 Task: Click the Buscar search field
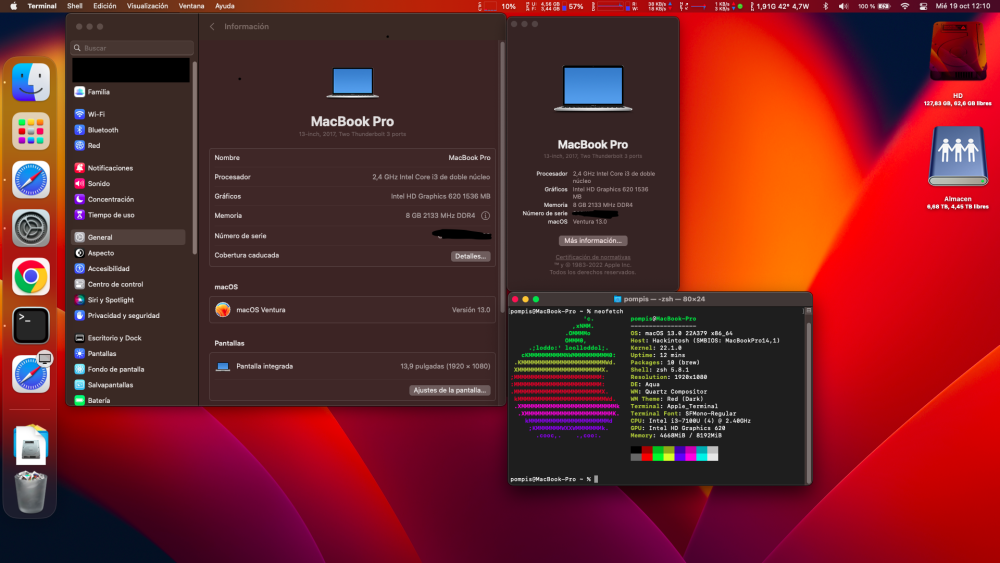click(x=132, y=48)
